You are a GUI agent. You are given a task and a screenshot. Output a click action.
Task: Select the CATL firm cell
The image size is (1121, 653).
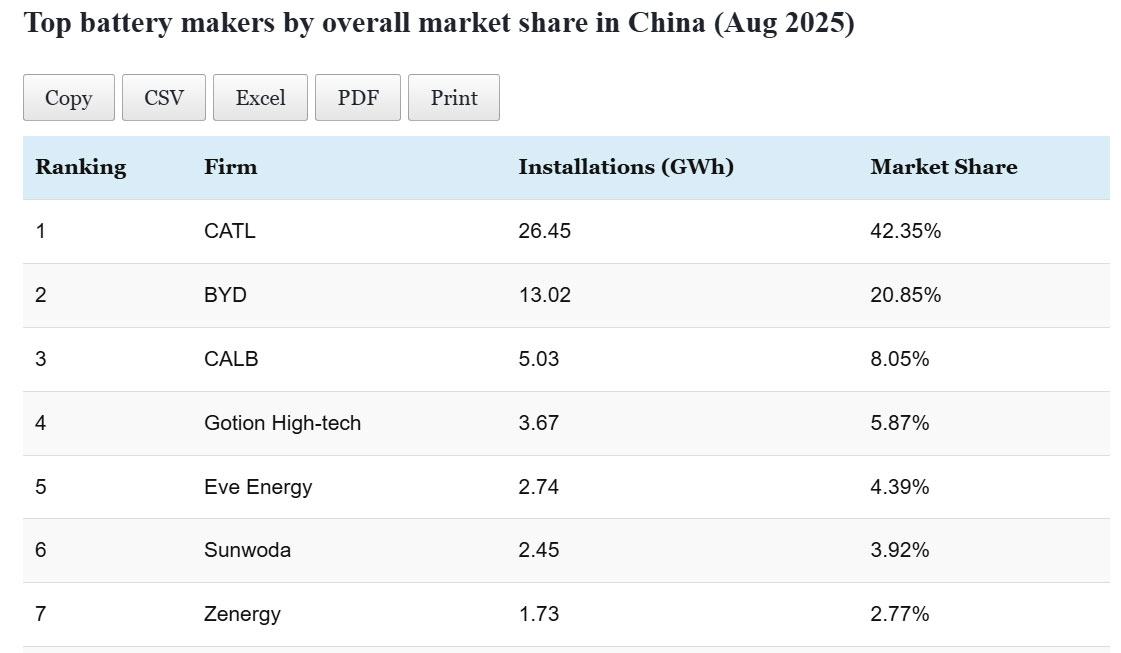click(x=230, y=231)
